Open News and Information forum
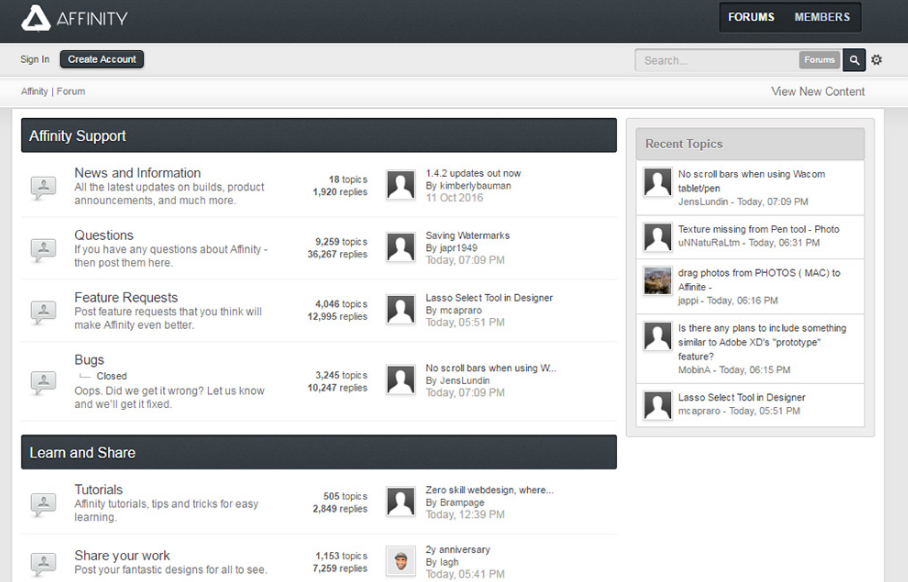Screen dimensions: 908x582 137,173
